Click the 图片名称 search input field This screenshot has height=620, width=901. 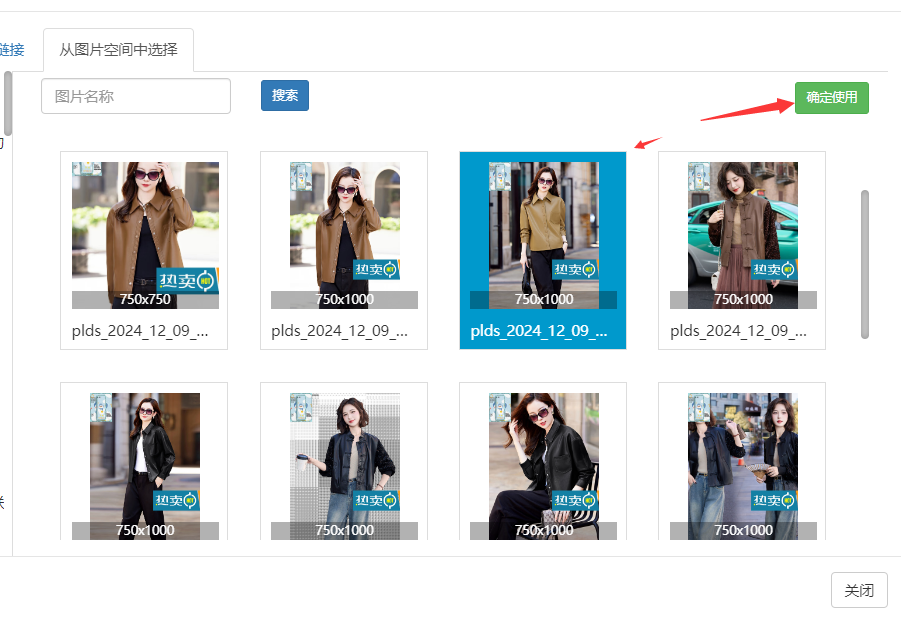pos(136,96)
